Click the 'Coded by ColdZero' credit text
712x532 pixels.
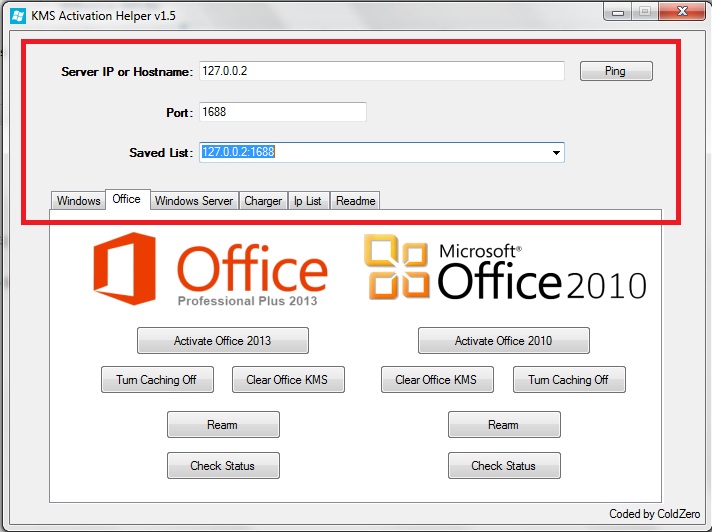[654, 514]
